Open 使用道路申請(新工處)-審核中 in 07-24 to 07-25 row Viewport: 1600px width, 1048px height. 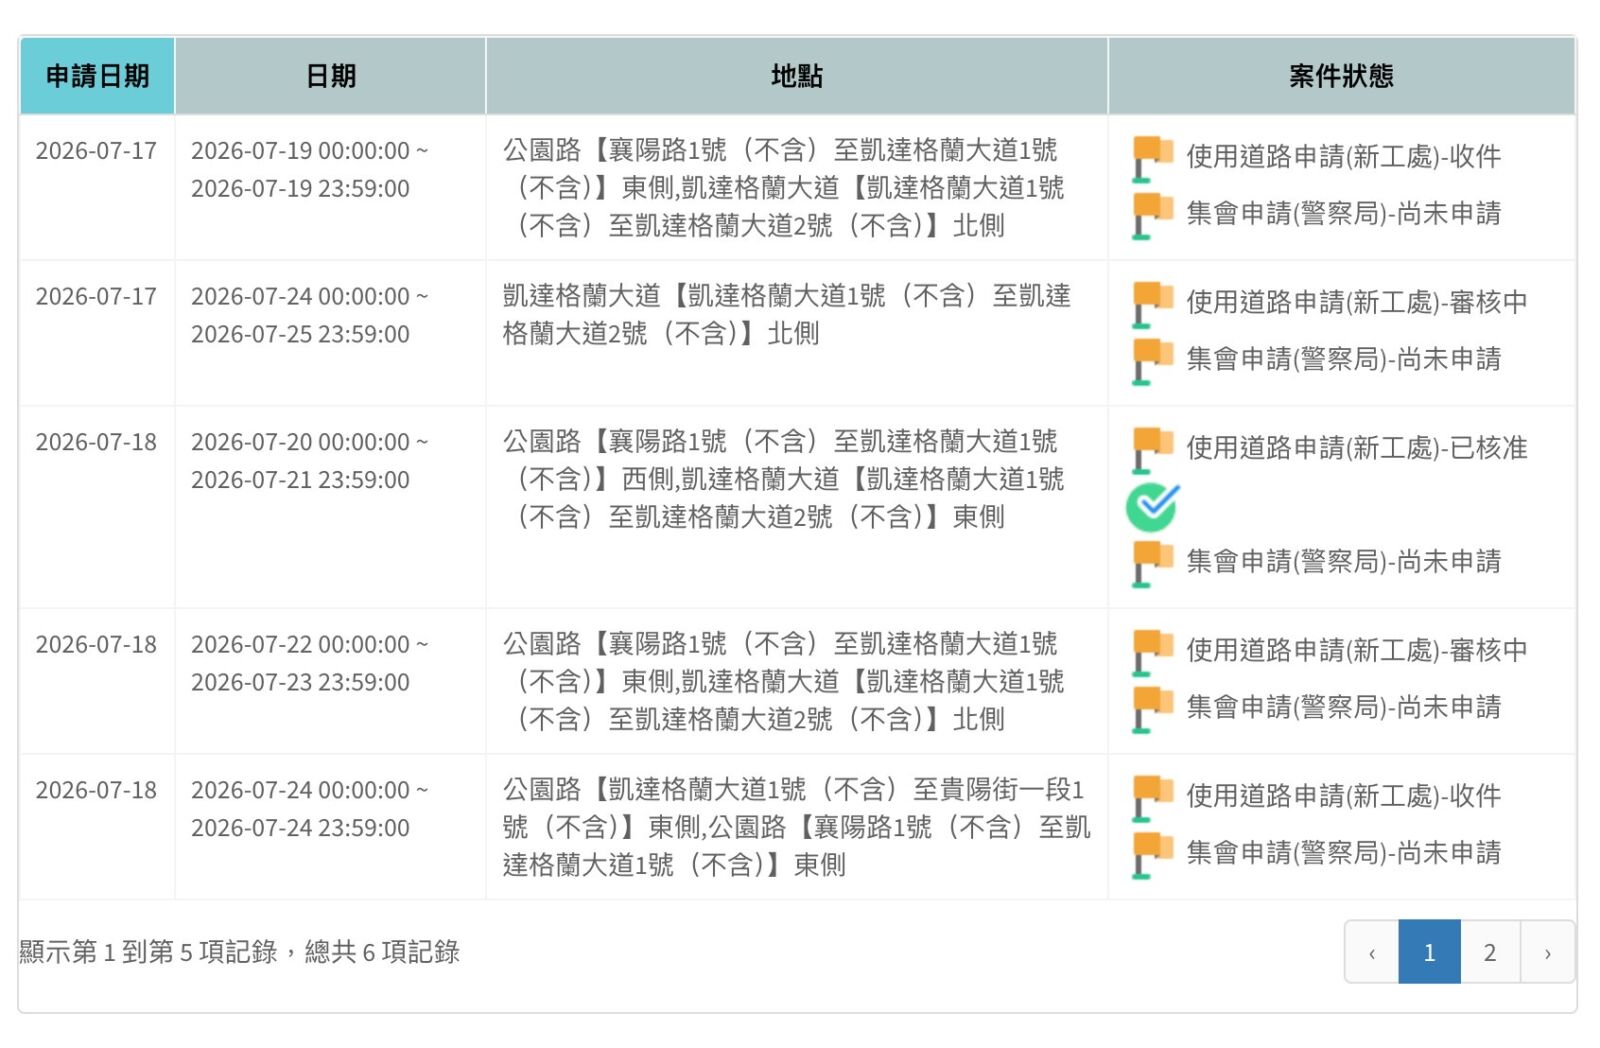[x=1357, y=303]
